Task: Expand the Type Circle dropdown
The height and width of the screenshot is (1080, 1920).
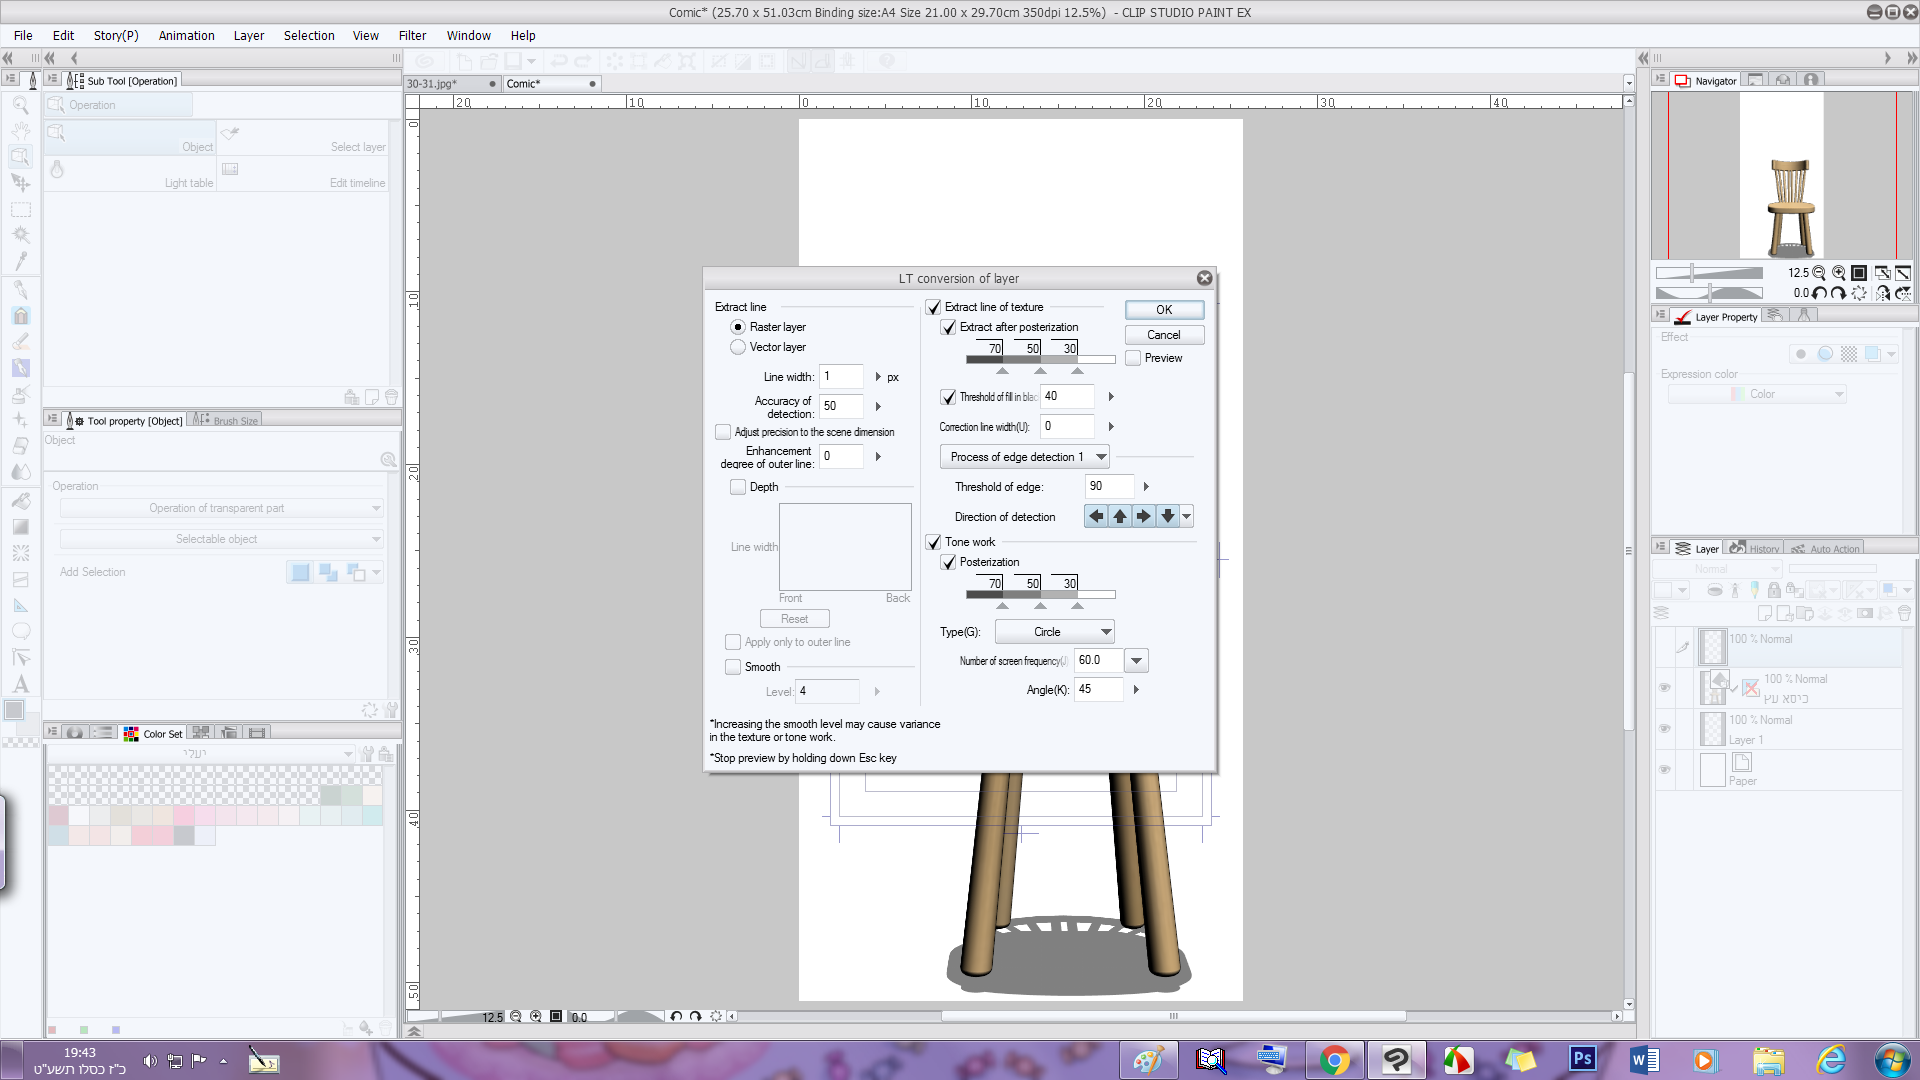Action: (1054, 632)
